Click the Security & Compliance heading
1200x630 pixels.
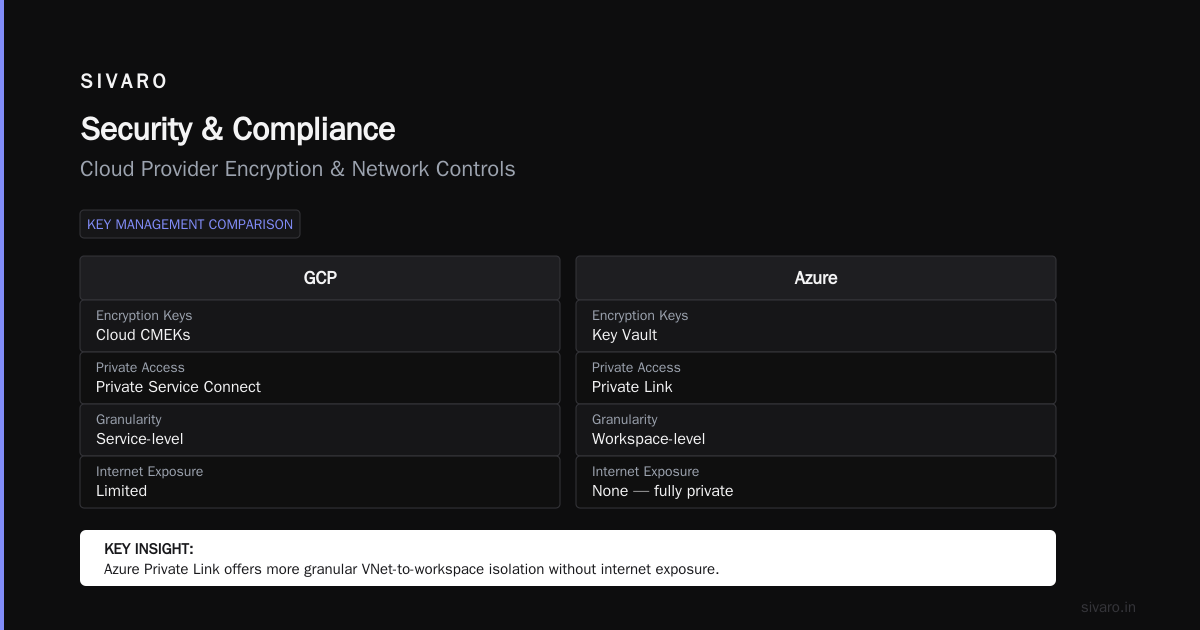tap(238, 129)
